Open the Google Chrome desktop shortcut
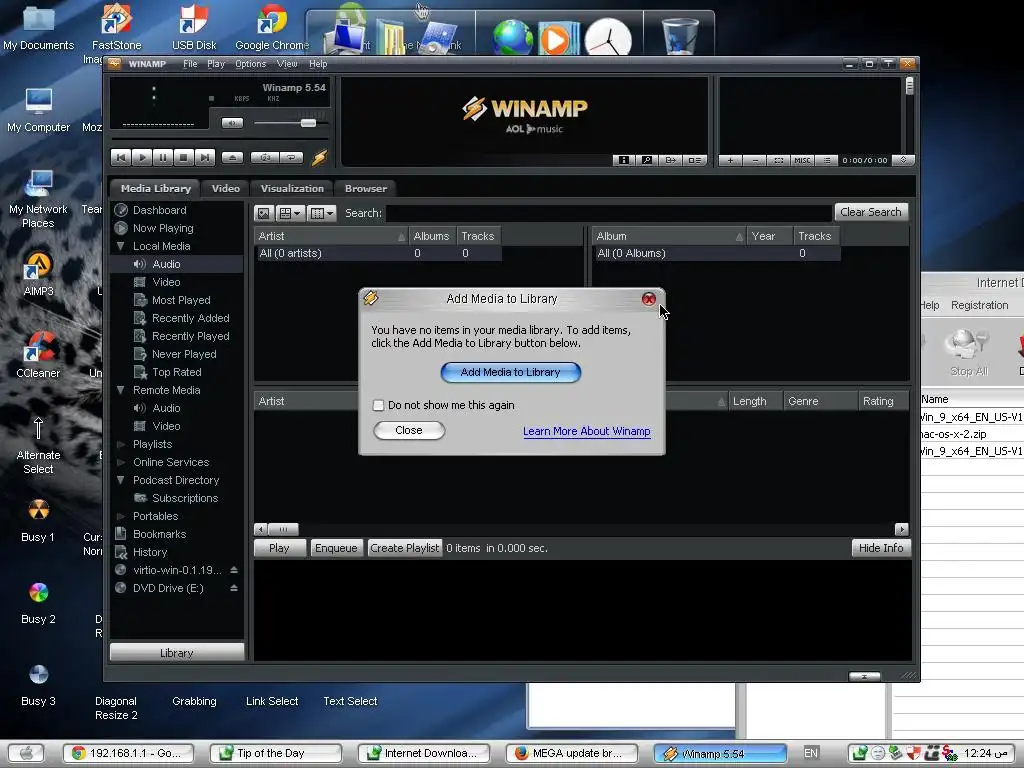1024x768 pixels. pyautogui.click(x=272, y=27)
